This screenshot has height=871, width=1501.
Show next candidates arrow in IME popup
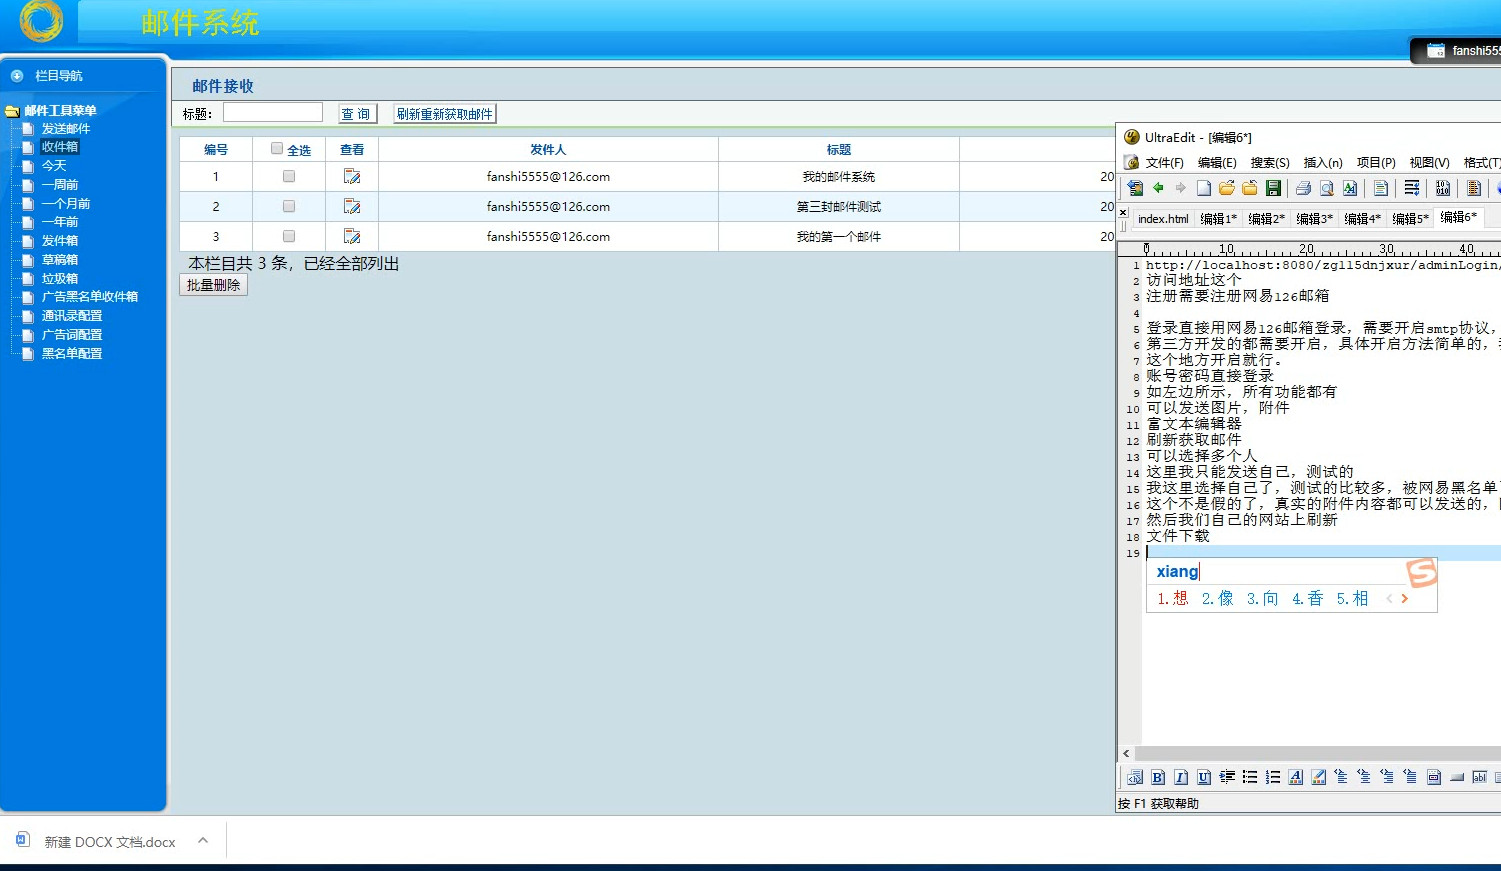[x=1405, y=598]
